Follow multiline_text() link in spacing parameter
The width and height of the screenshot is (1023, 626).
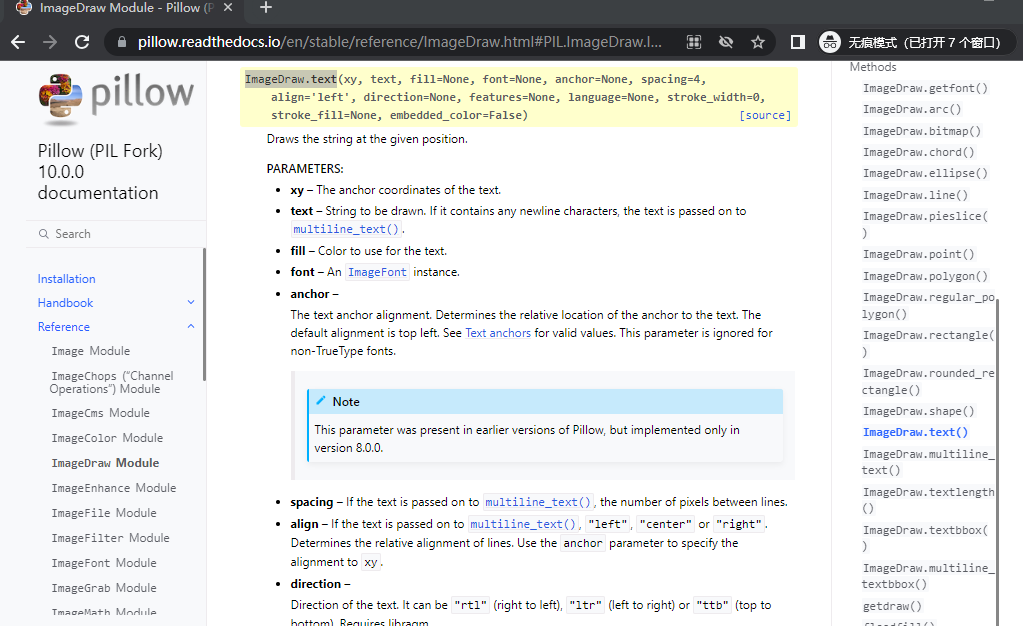538,502
